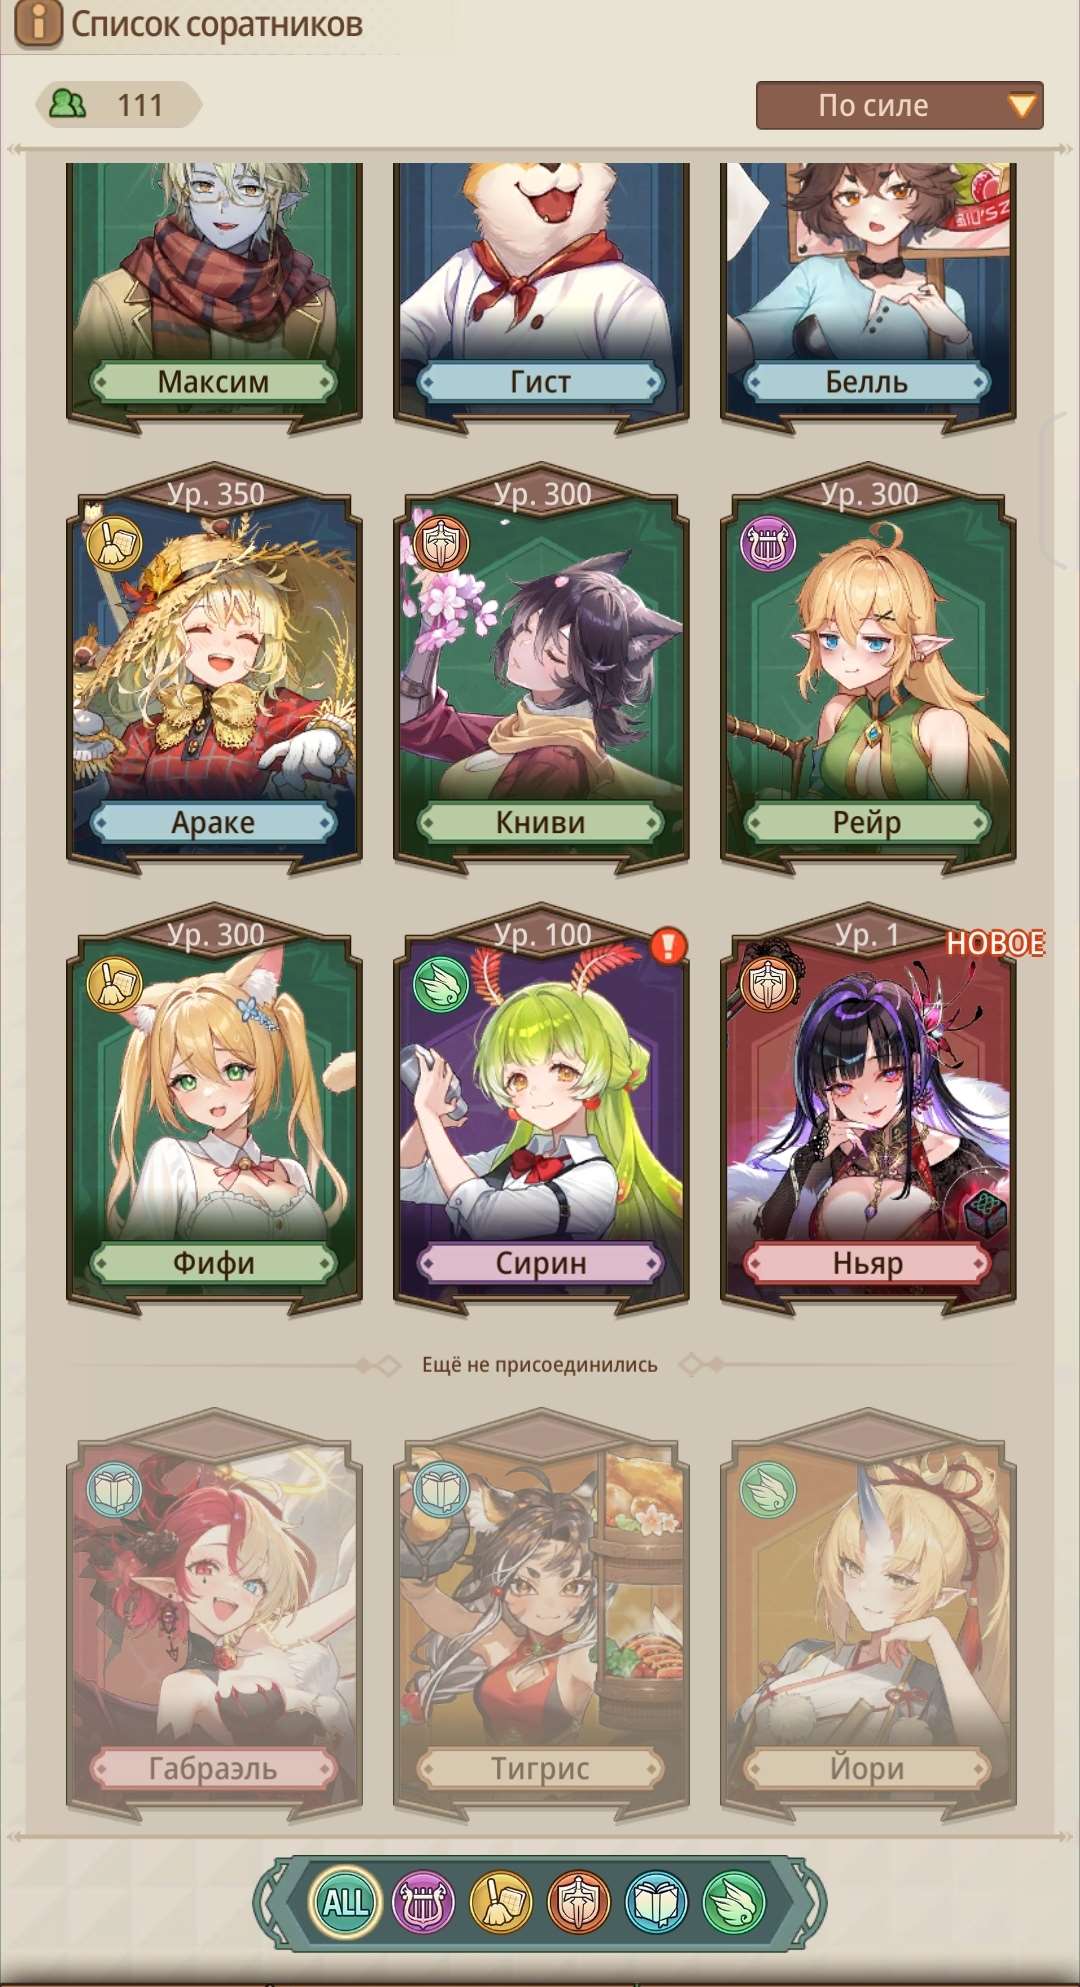Filter by yellow broom class icon
Screen dimensions: 1080x1987
(x=501, y=1901)
